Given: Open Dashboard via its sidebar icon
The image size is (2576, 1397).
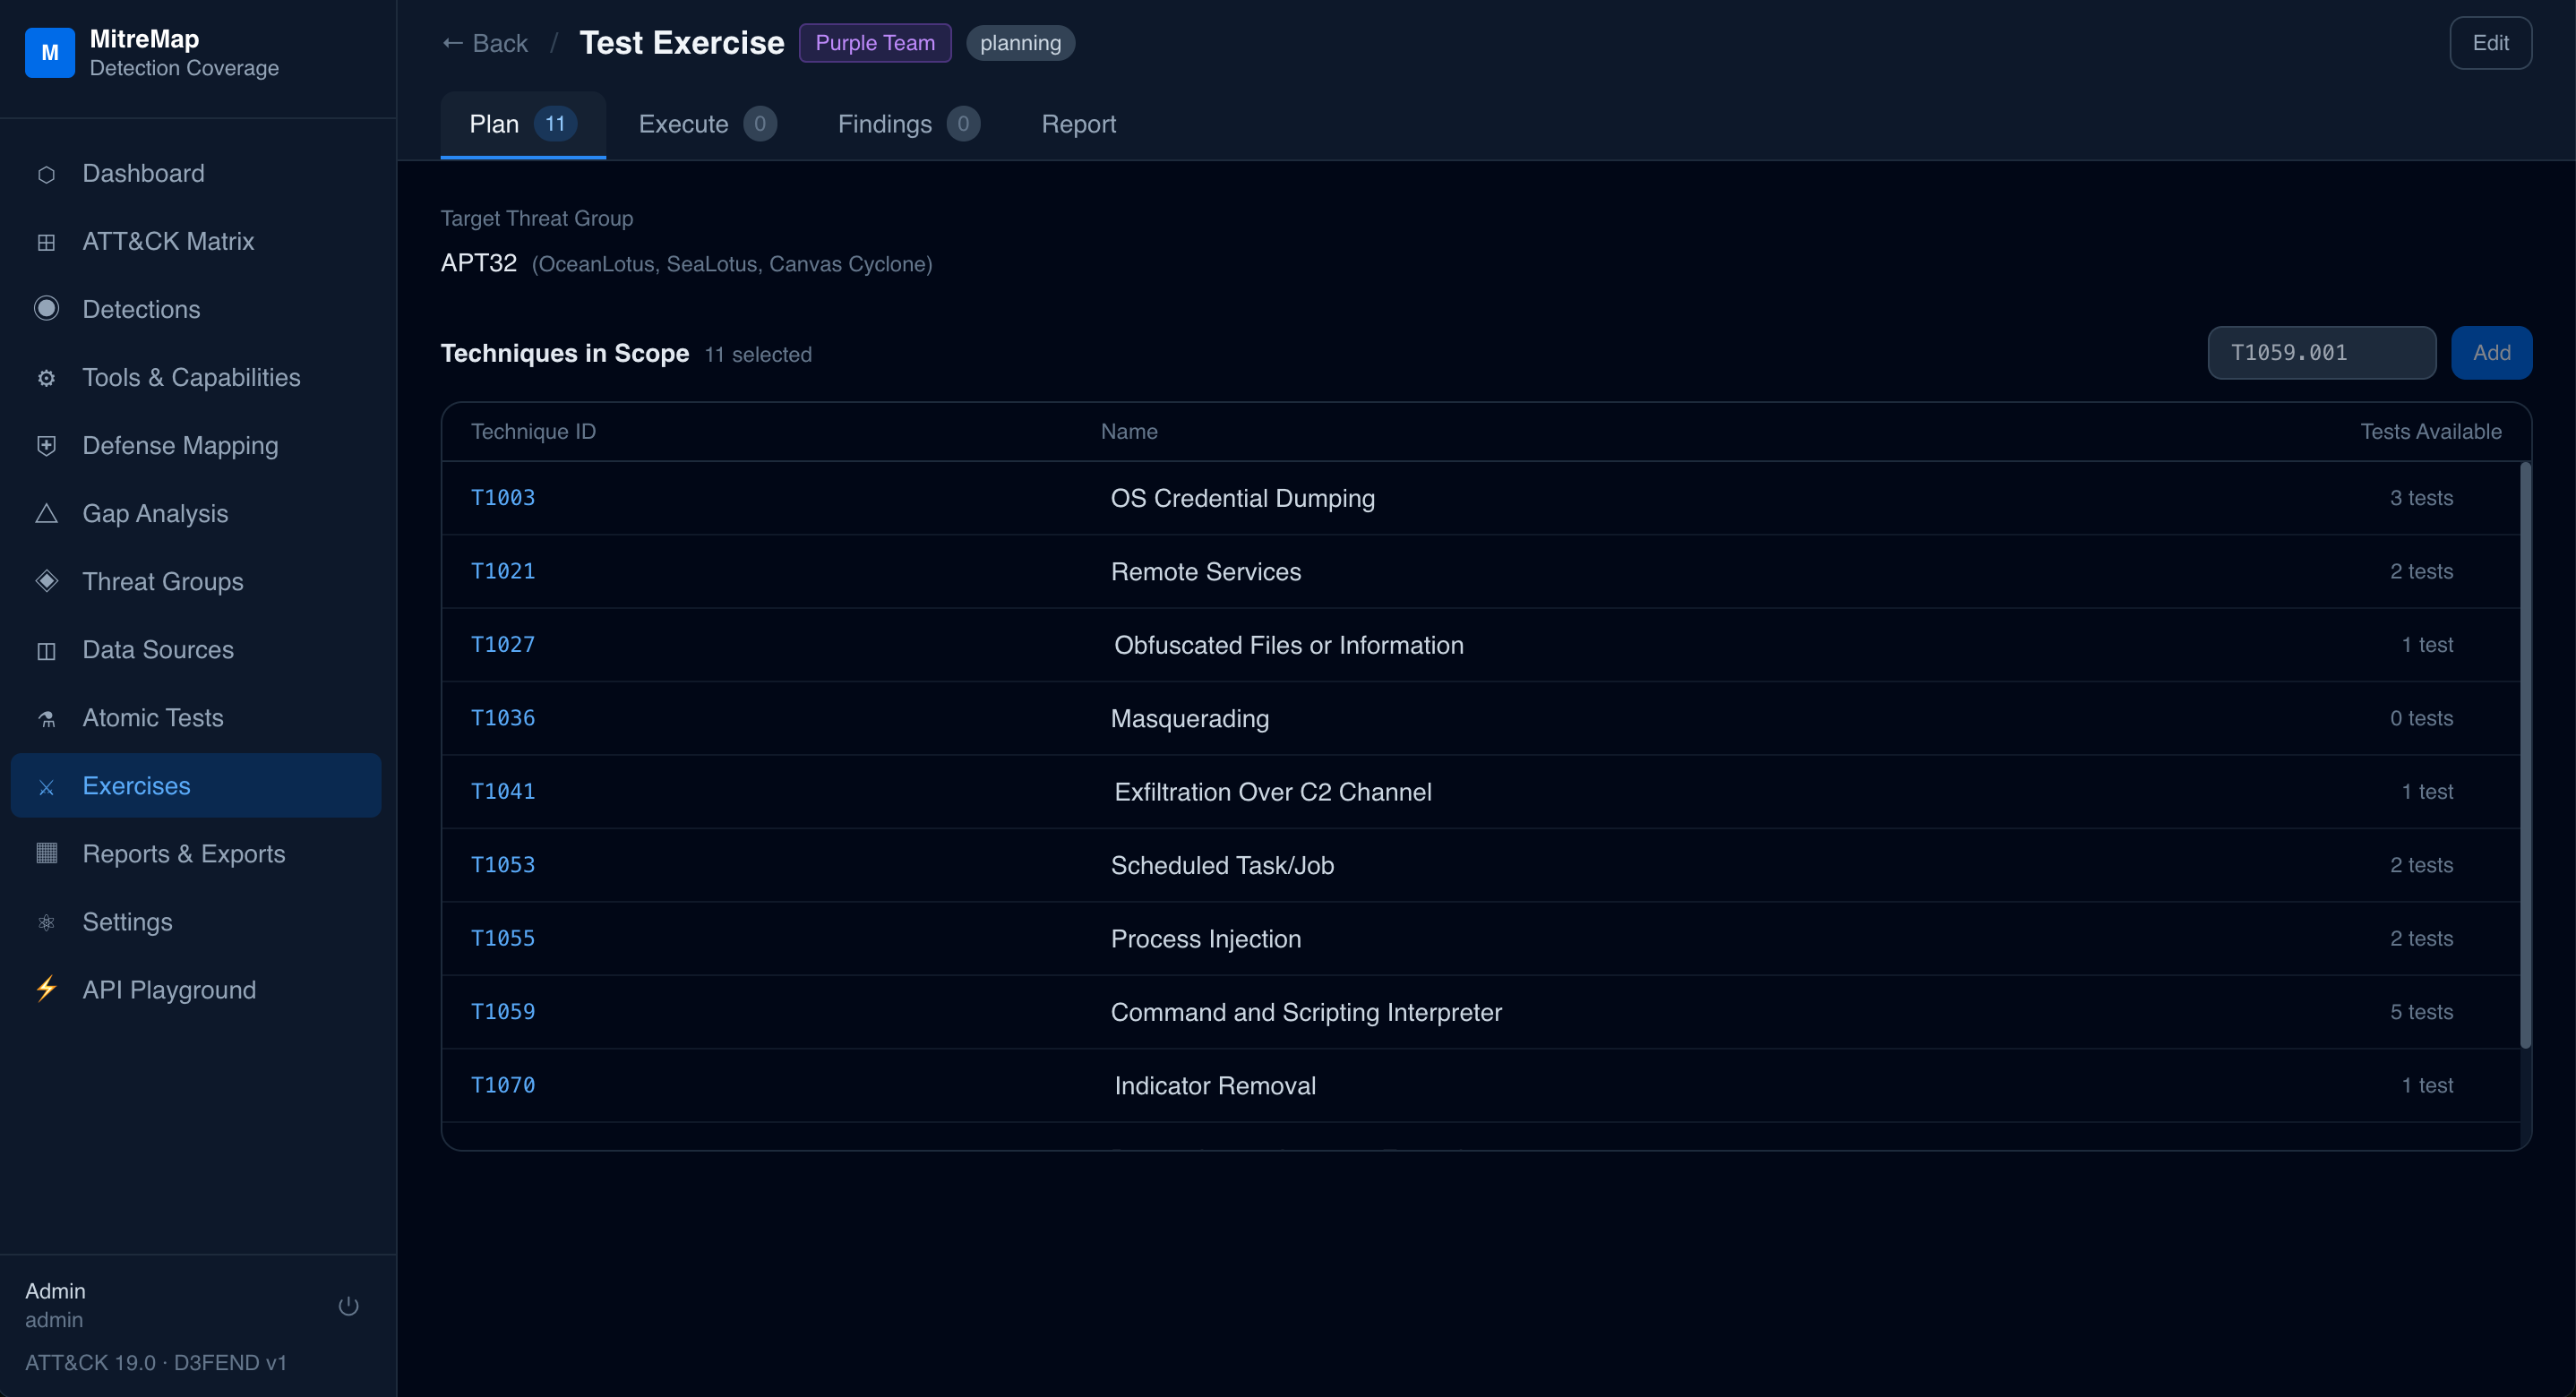Looking at the screenshot, I should [46, 174].
